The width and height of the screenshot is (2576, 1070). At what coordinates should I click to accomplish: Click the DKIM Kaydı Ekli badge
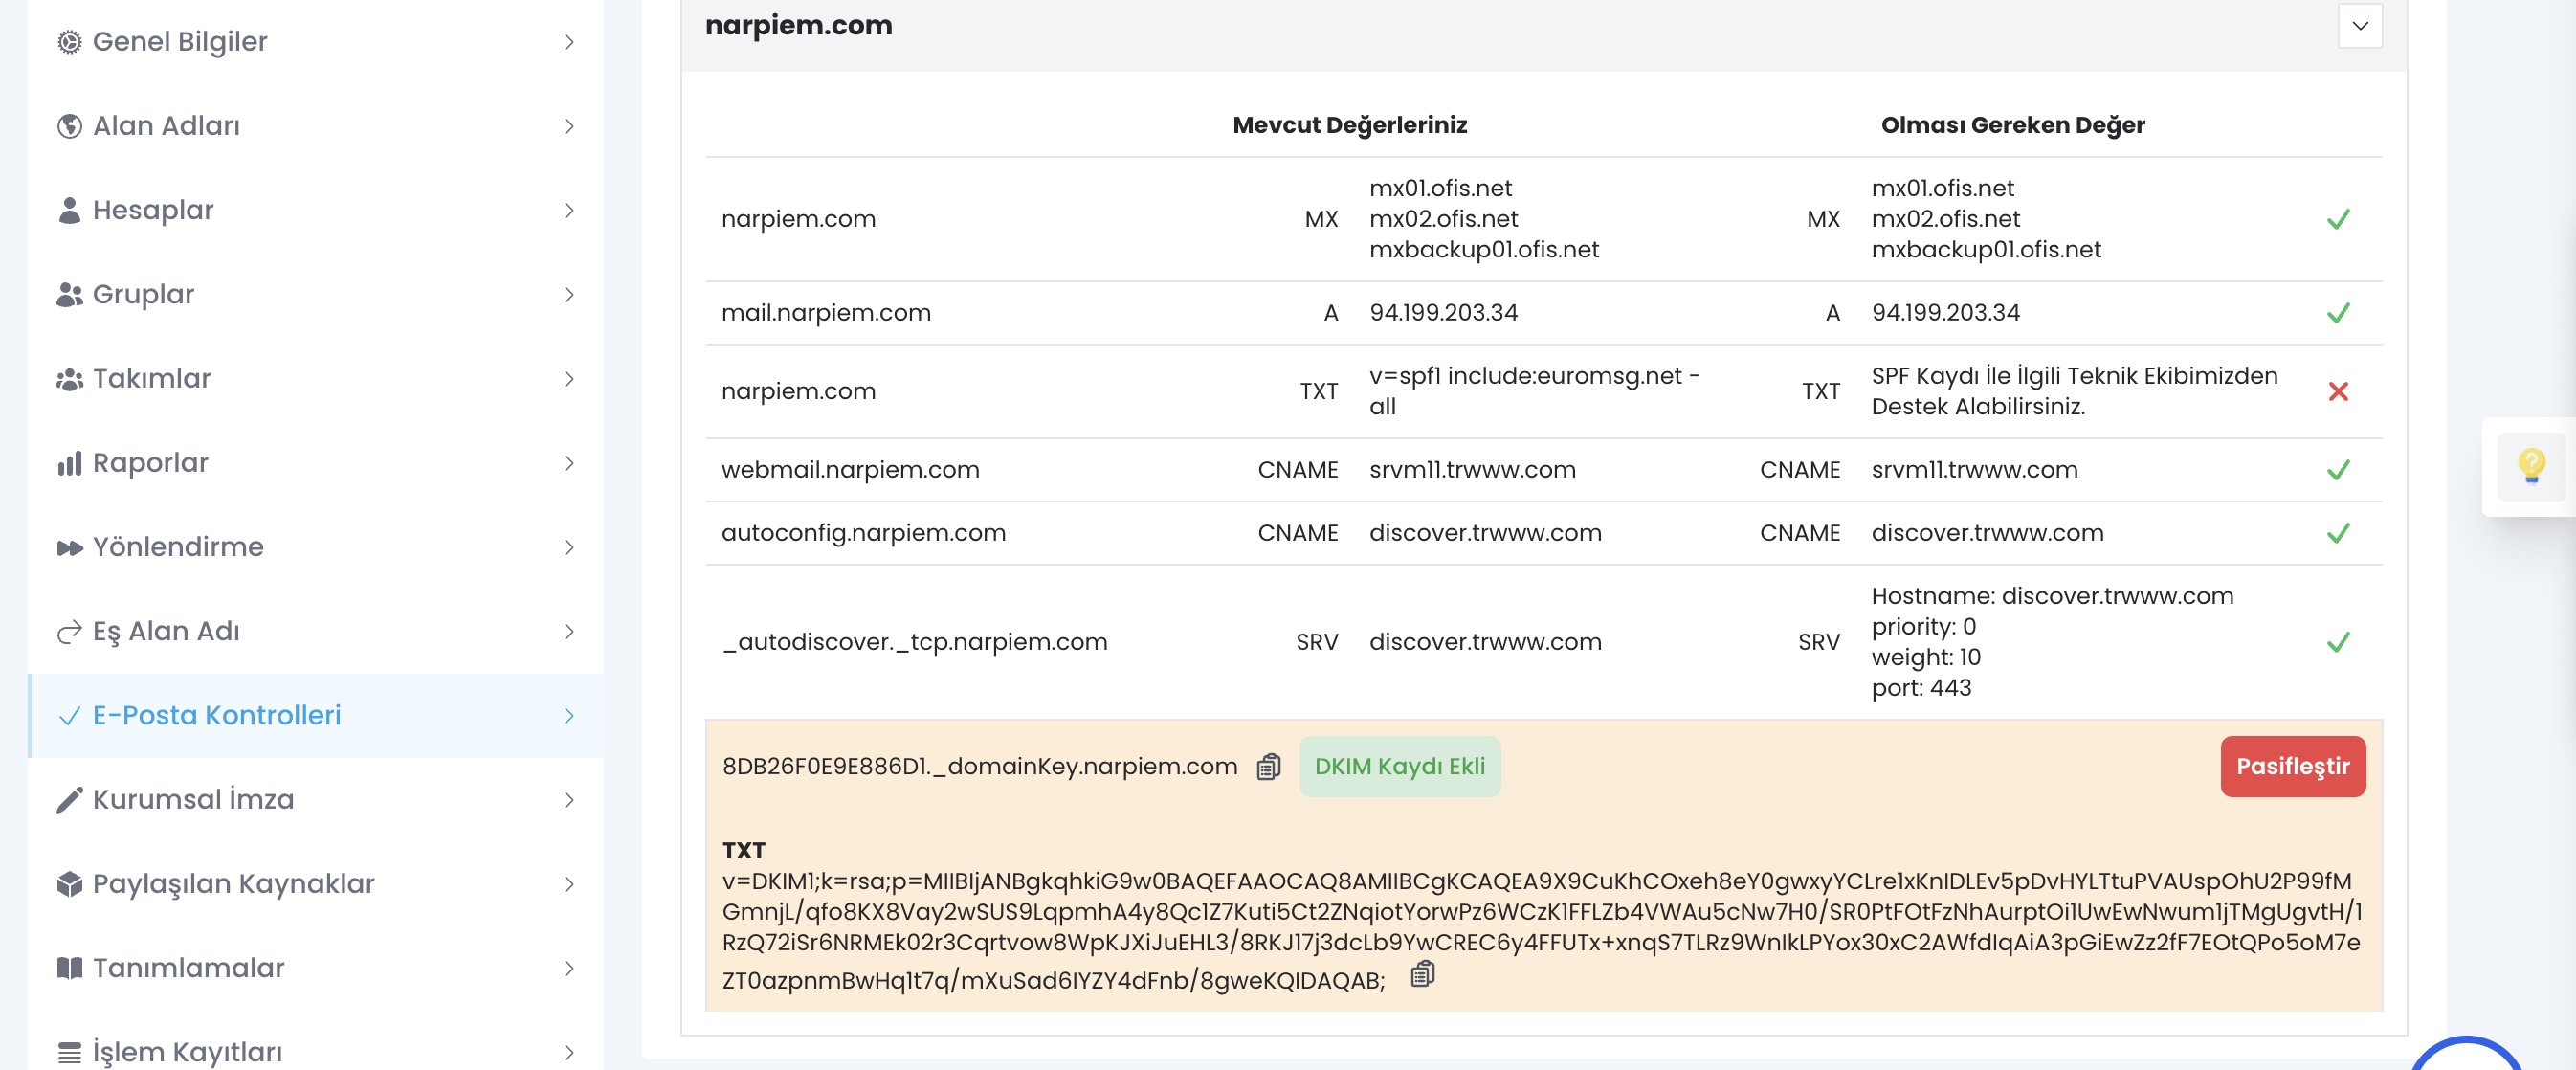point(1399,766)
